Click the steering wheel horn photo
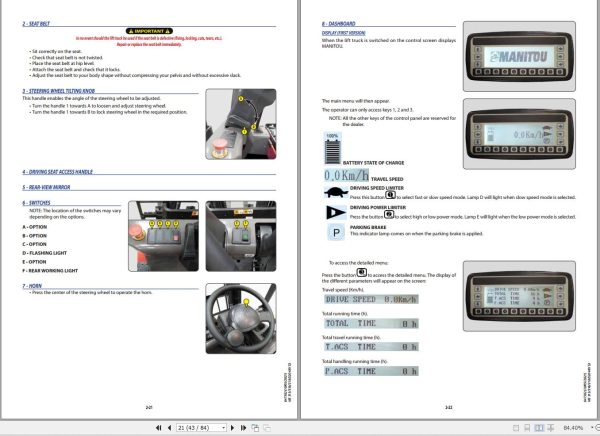The image size is (600, 436). (241, 318)
